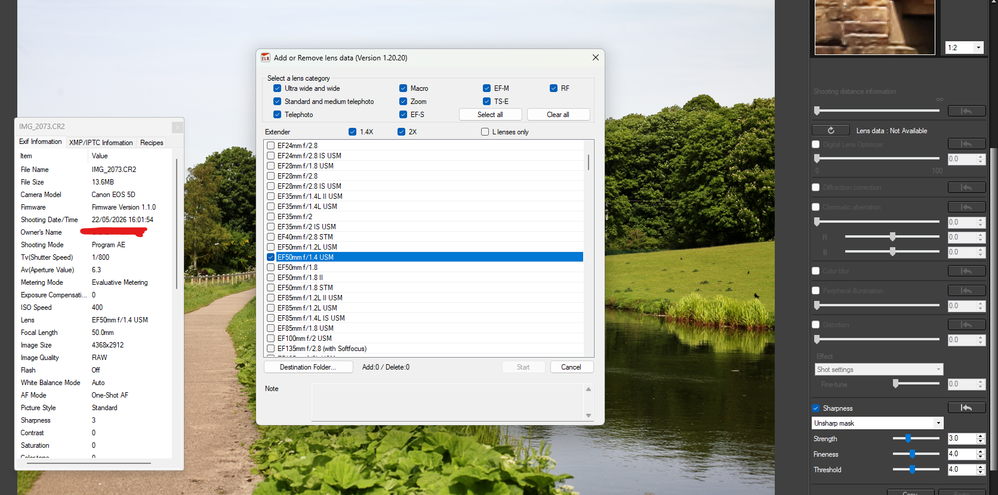The image size is (998, 495).
Task: Click the revert arrow beside Peripheral illumination
Action: (x=966, y=291)
